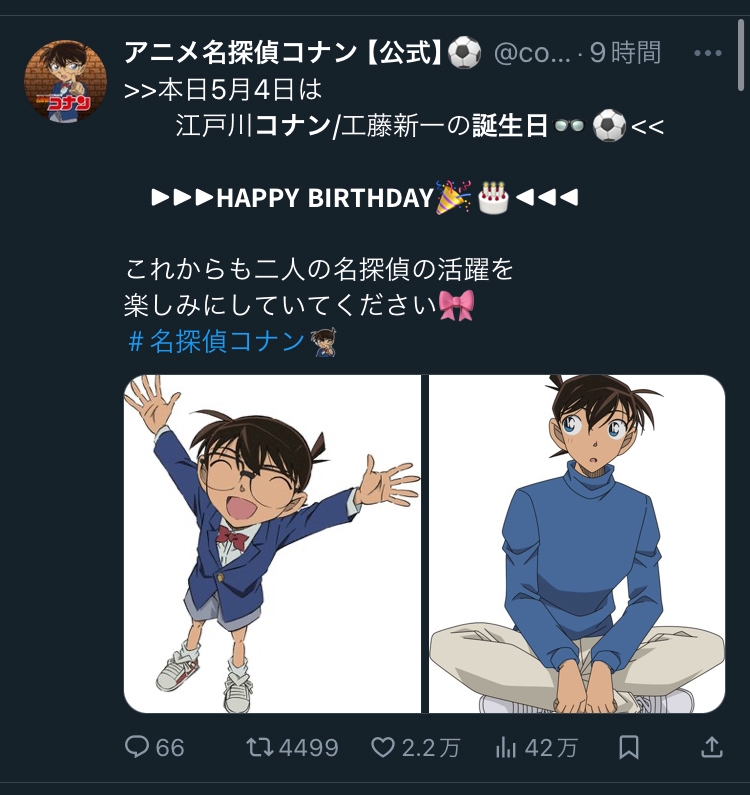Screen dimensions: 750x795
Task: Open the Detective Conan account profile picture
Action: click(x=65, y=82)
